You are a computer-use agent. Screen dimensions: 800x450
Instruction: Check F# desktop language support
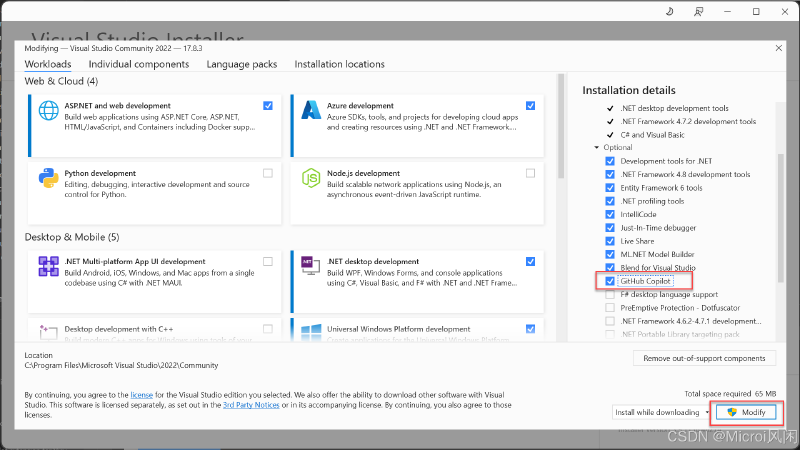[x=610, y=294]
